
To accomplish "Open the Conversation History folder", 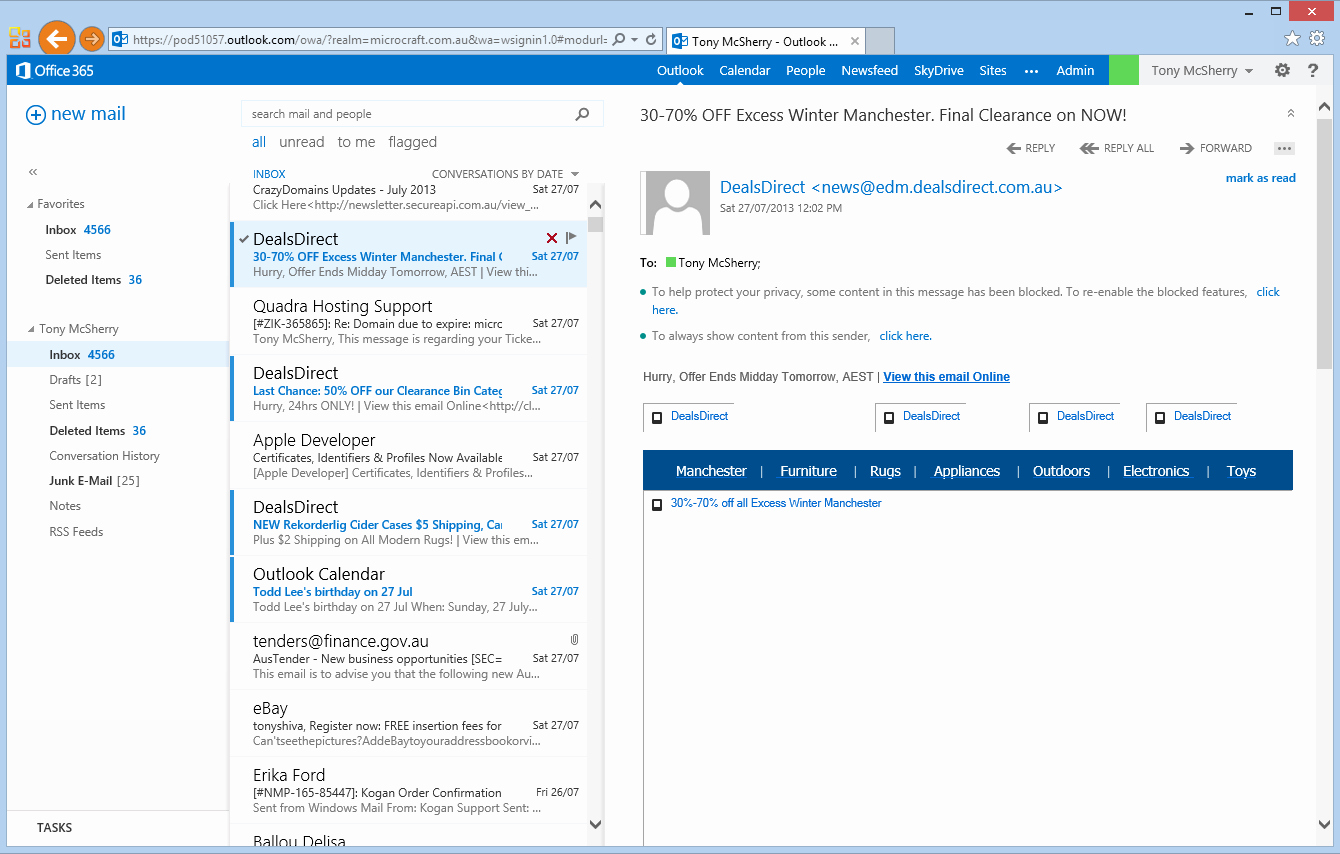I will coord(104,456).
